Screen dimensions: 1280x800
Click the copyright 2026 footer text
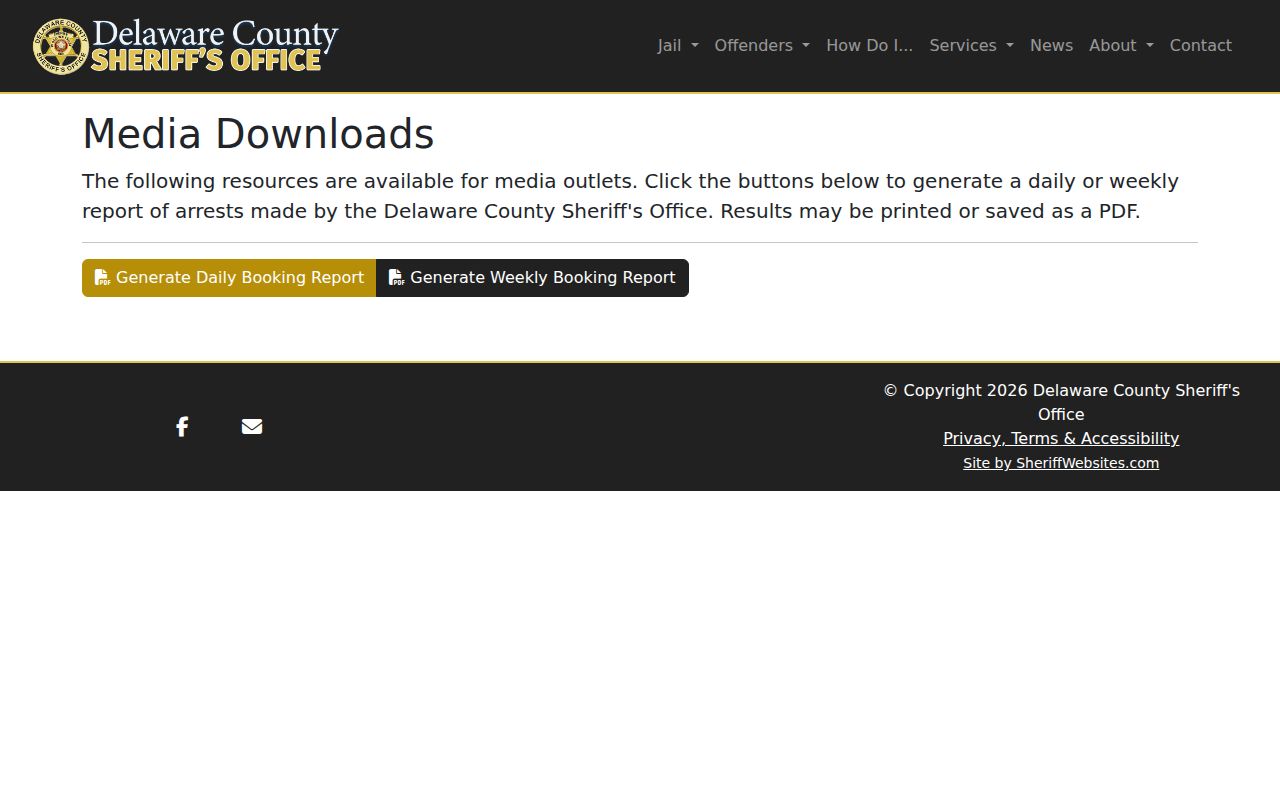(x=1061, y=402)
